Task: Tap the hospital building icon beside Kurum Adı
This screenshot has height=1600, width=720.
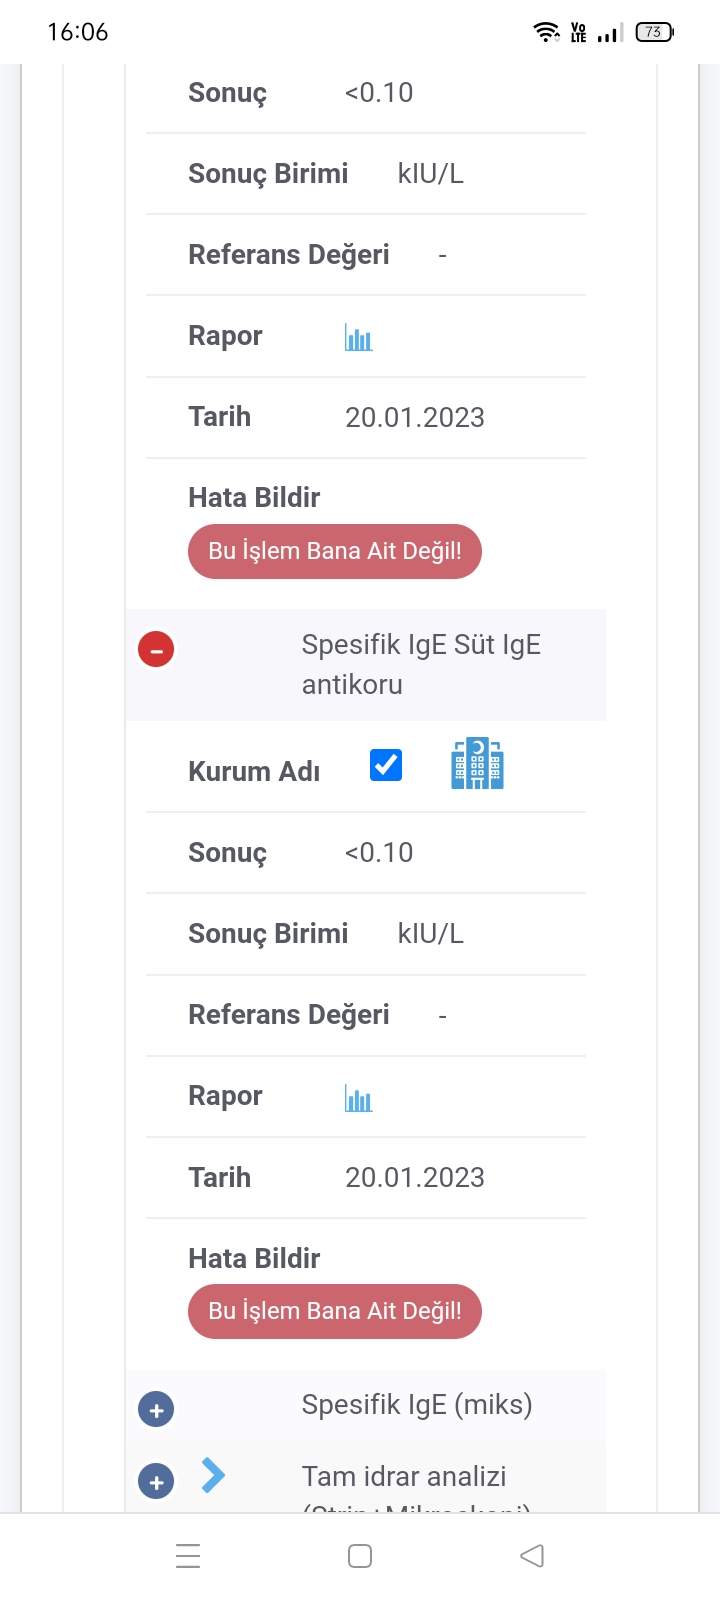Action: click(x=477, y=765)
